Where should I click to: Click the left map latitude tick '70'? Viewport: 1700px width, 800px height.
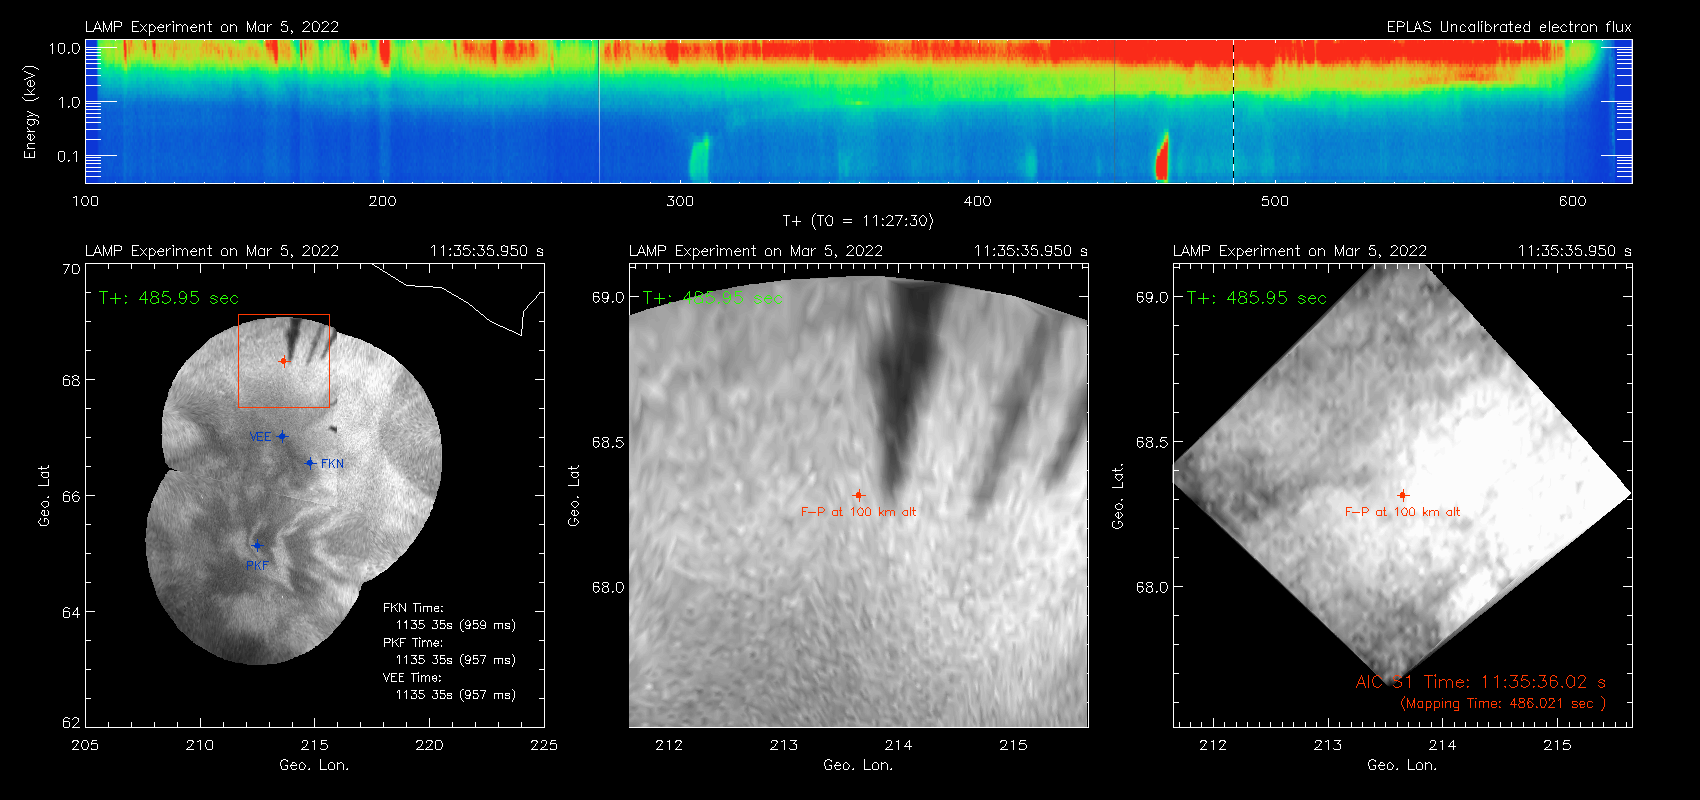click(70, 269)
